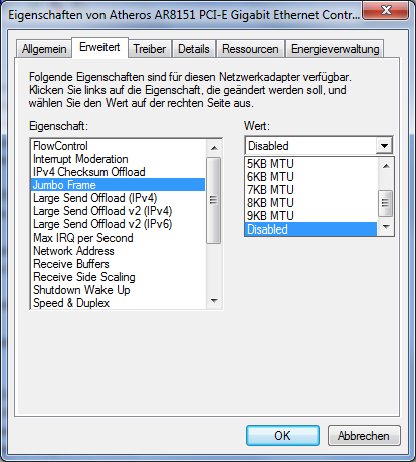Select Network Address property
Viewport: 416px width, 462px height.
click(118, 251)
